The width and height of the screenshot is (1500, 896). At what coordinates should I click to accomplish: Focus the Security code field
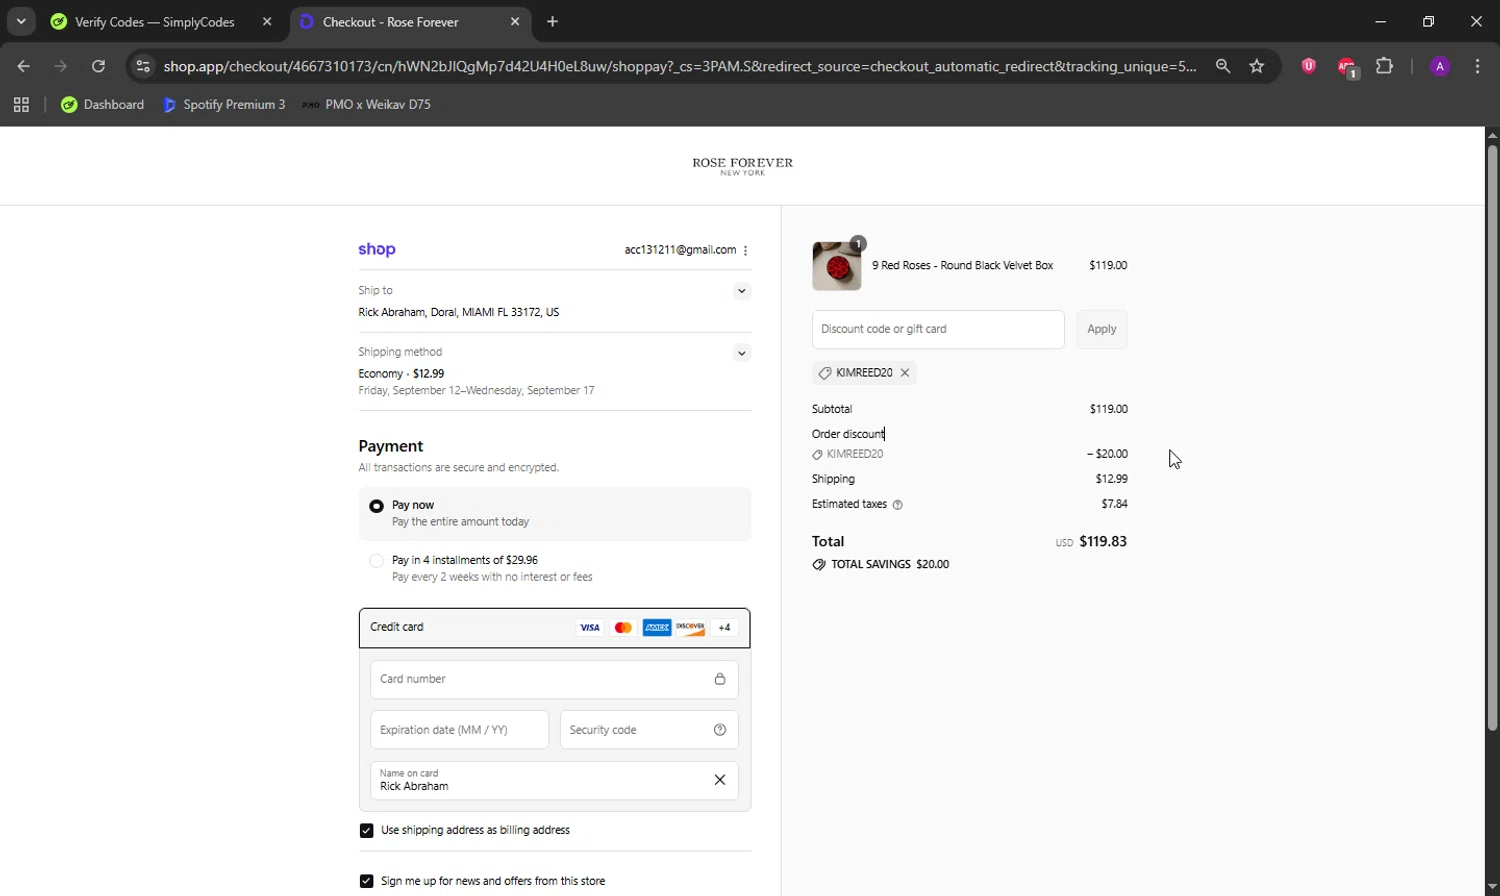point(649,730)
